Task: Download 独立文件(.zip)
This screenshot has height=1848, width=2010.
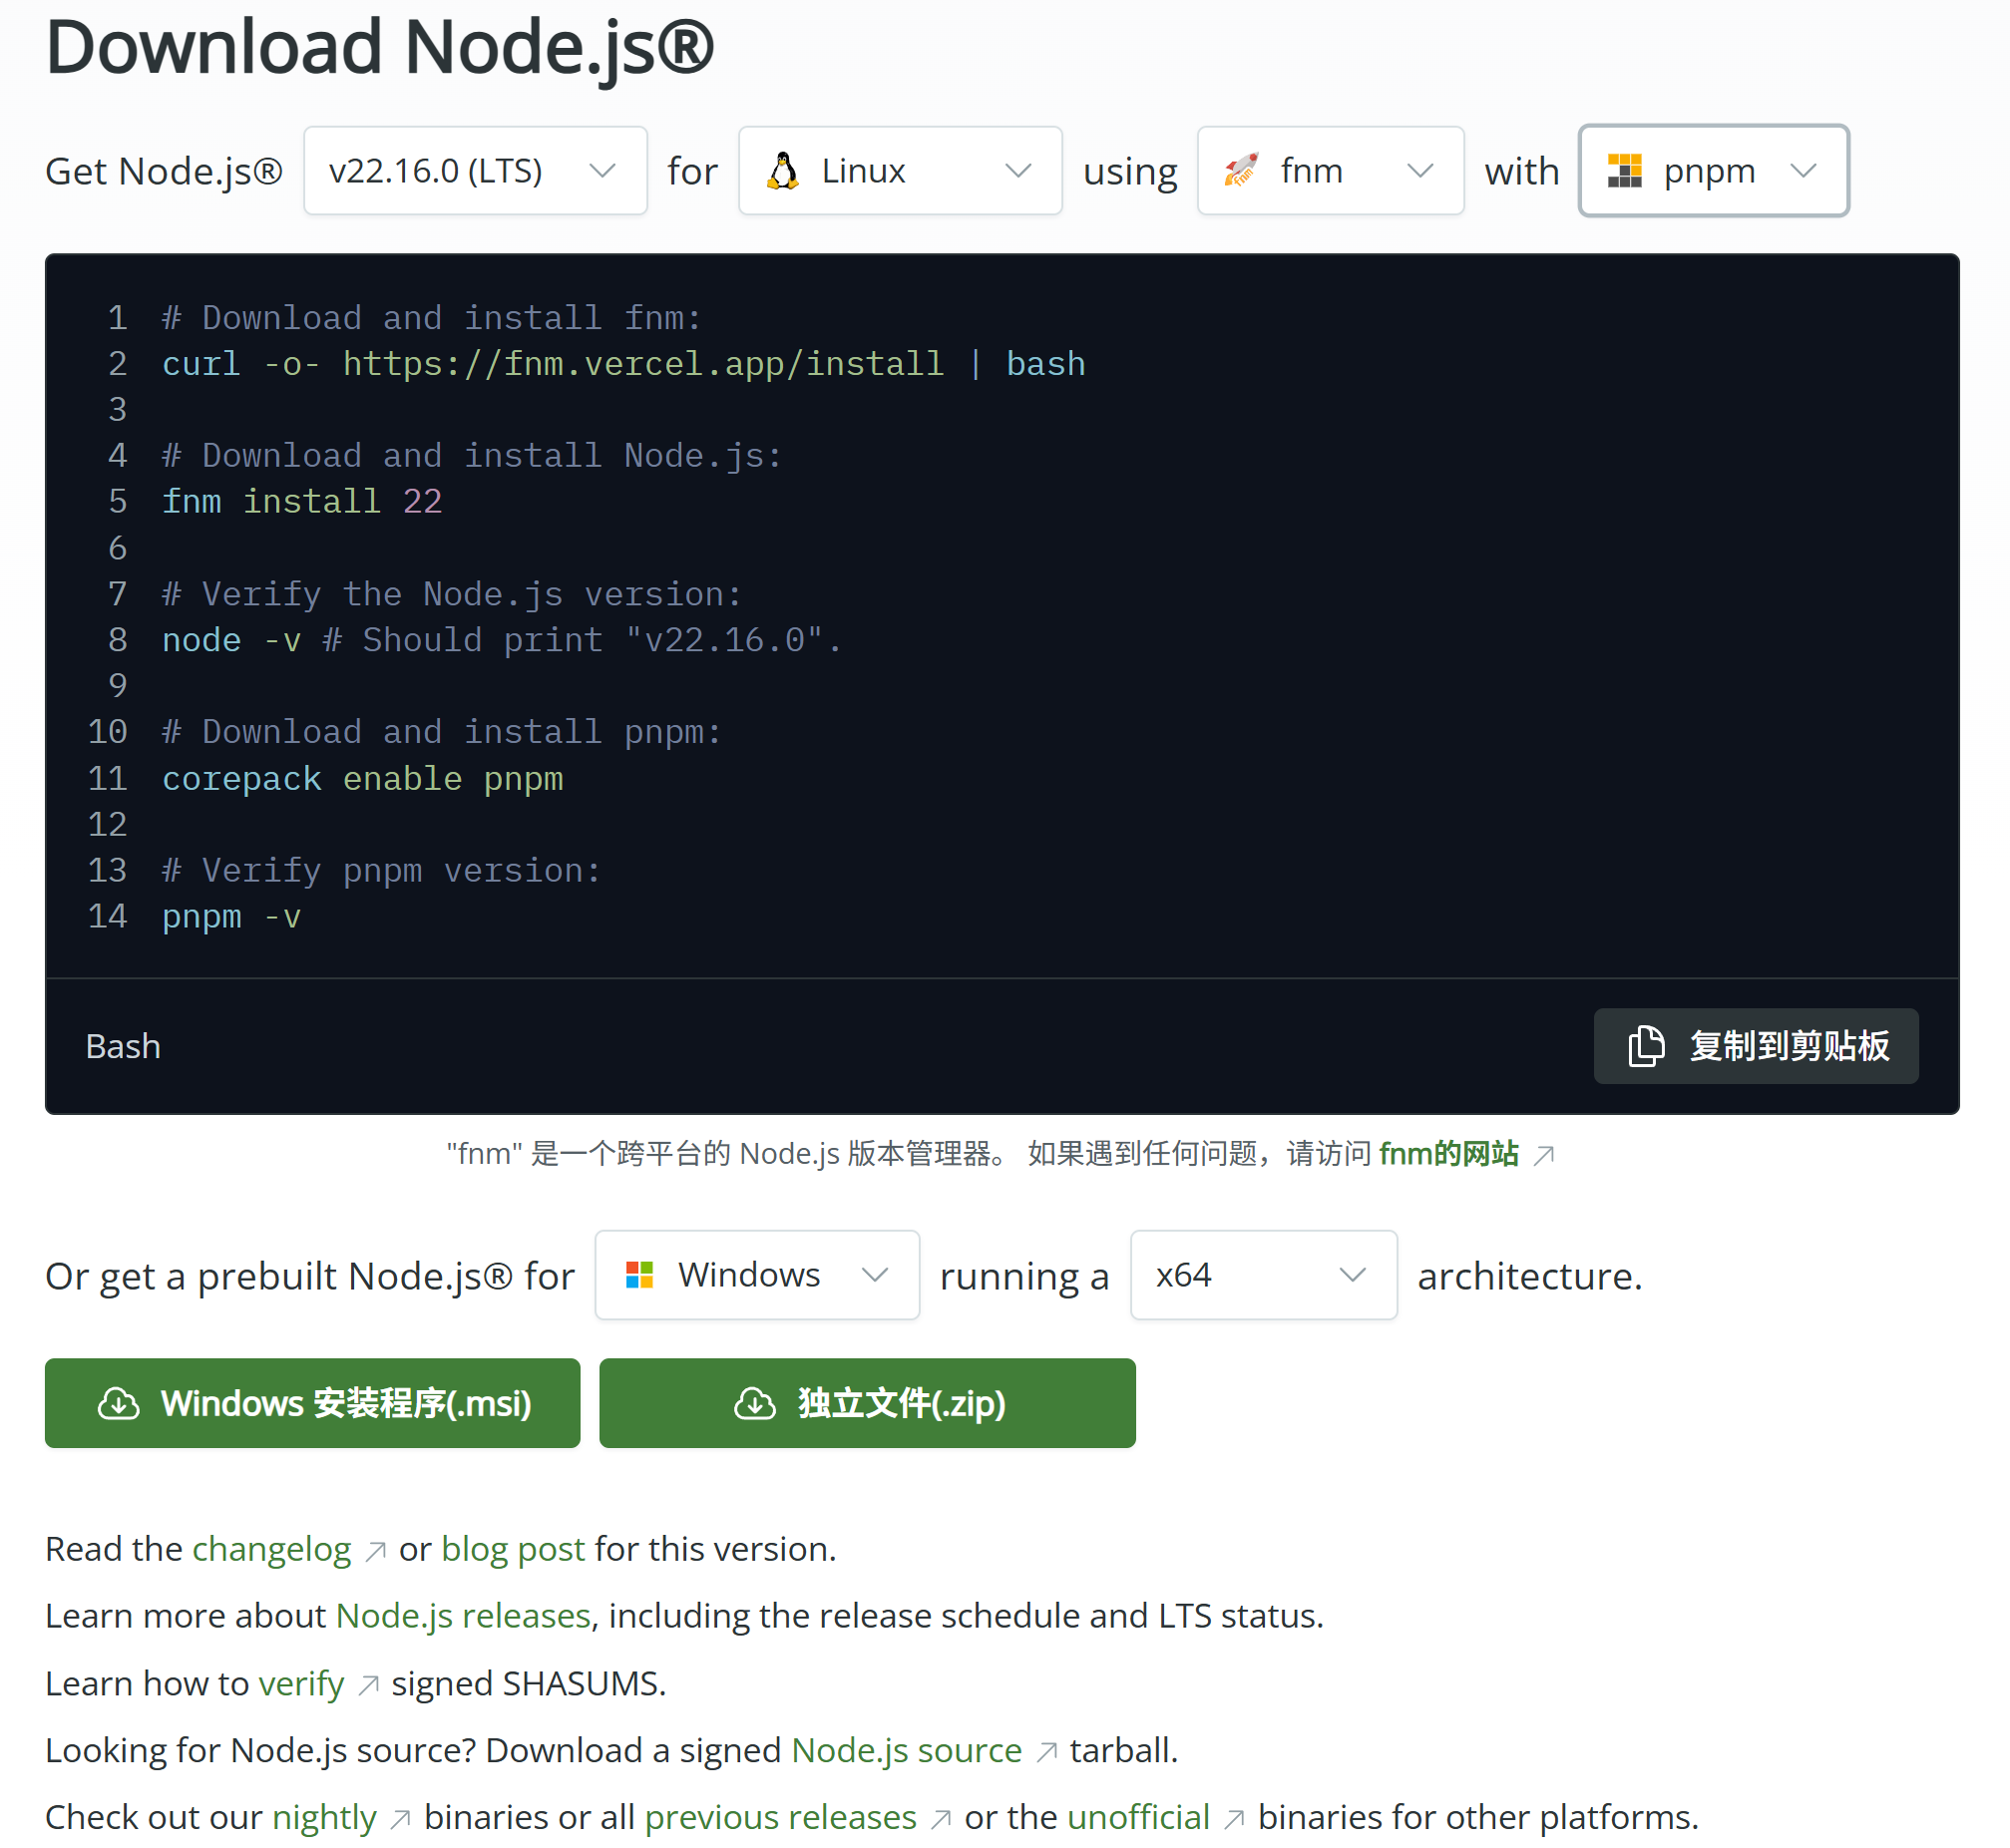Action: click(867, 1403)
